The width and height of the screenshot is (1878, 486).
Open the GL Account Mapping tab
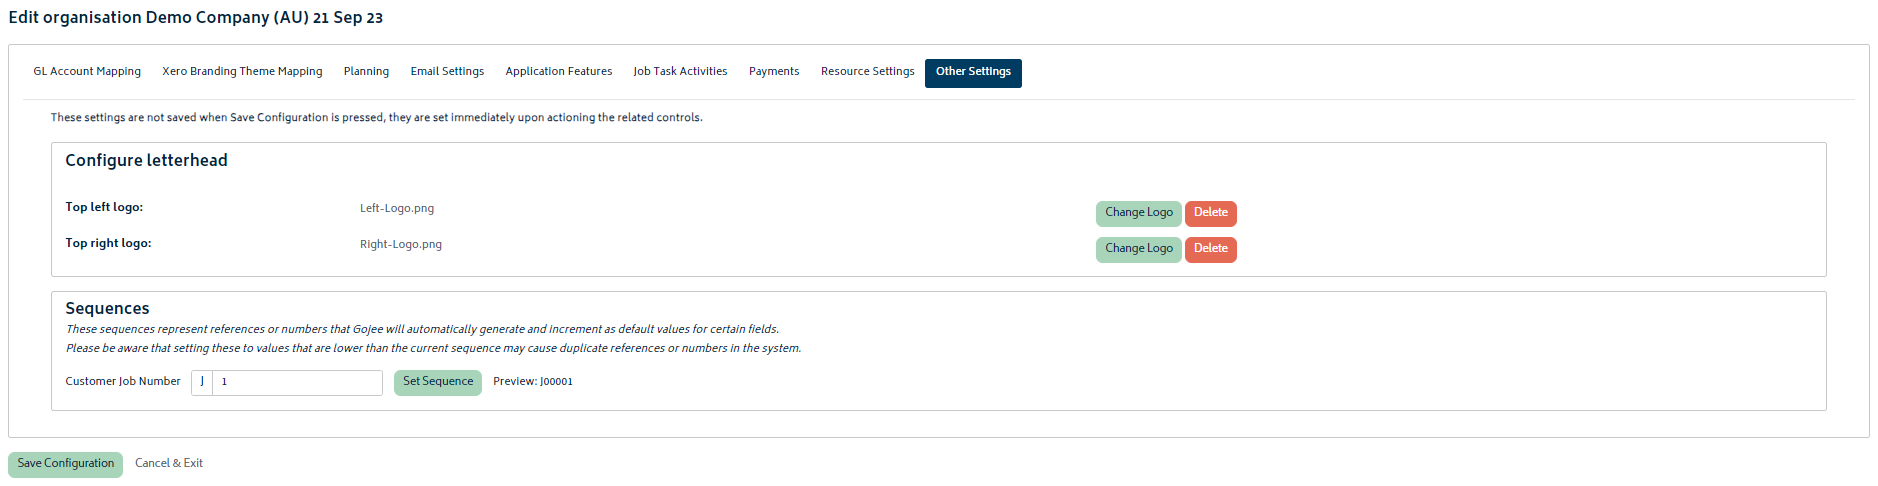point(87,72)
